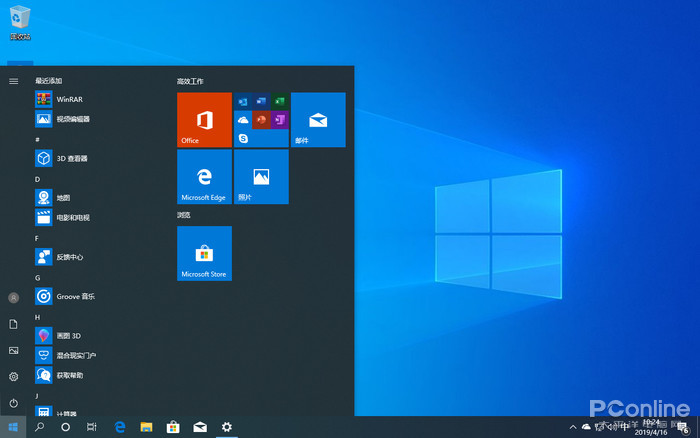Open the Office tile

pos(204,119)
